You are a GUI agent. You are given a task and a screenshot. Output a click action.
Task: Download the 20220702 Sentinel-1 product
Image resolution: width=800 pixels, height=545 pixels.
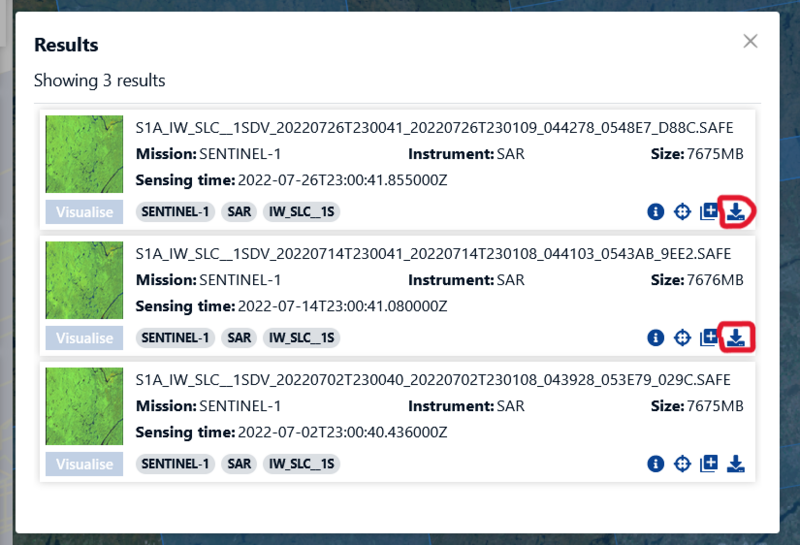tap(736, 463)
